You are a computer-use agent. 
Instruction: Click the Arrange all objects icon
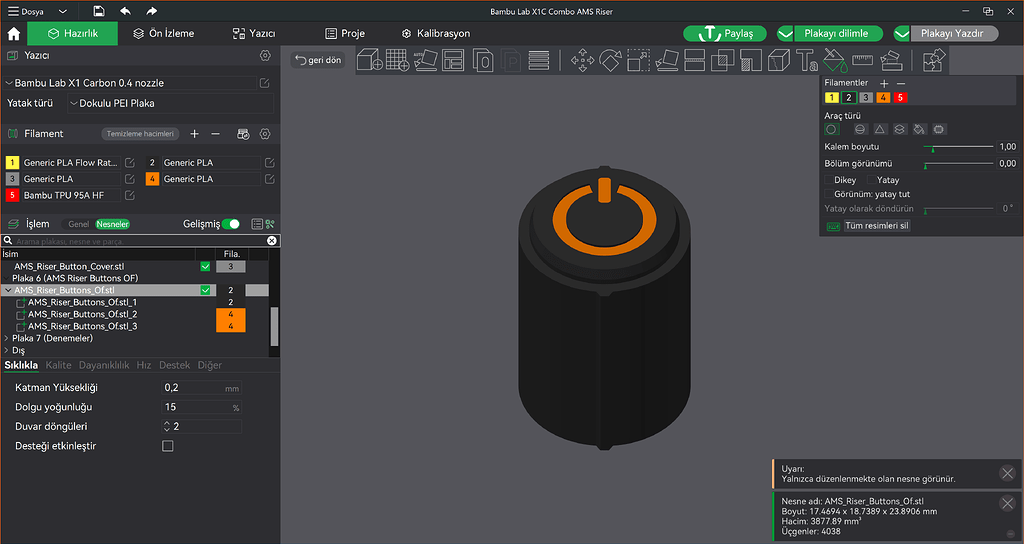click(453, 60)
